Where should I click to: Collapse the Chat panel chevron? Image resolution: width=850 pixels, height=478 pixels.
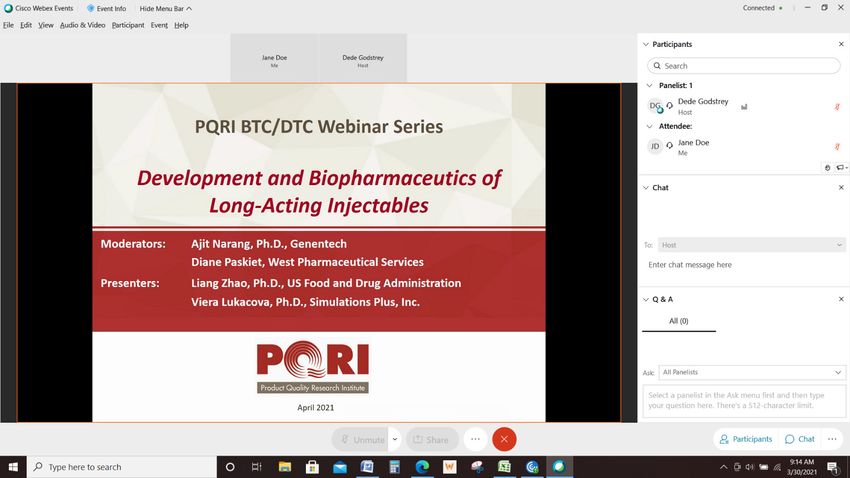[646, 188]
